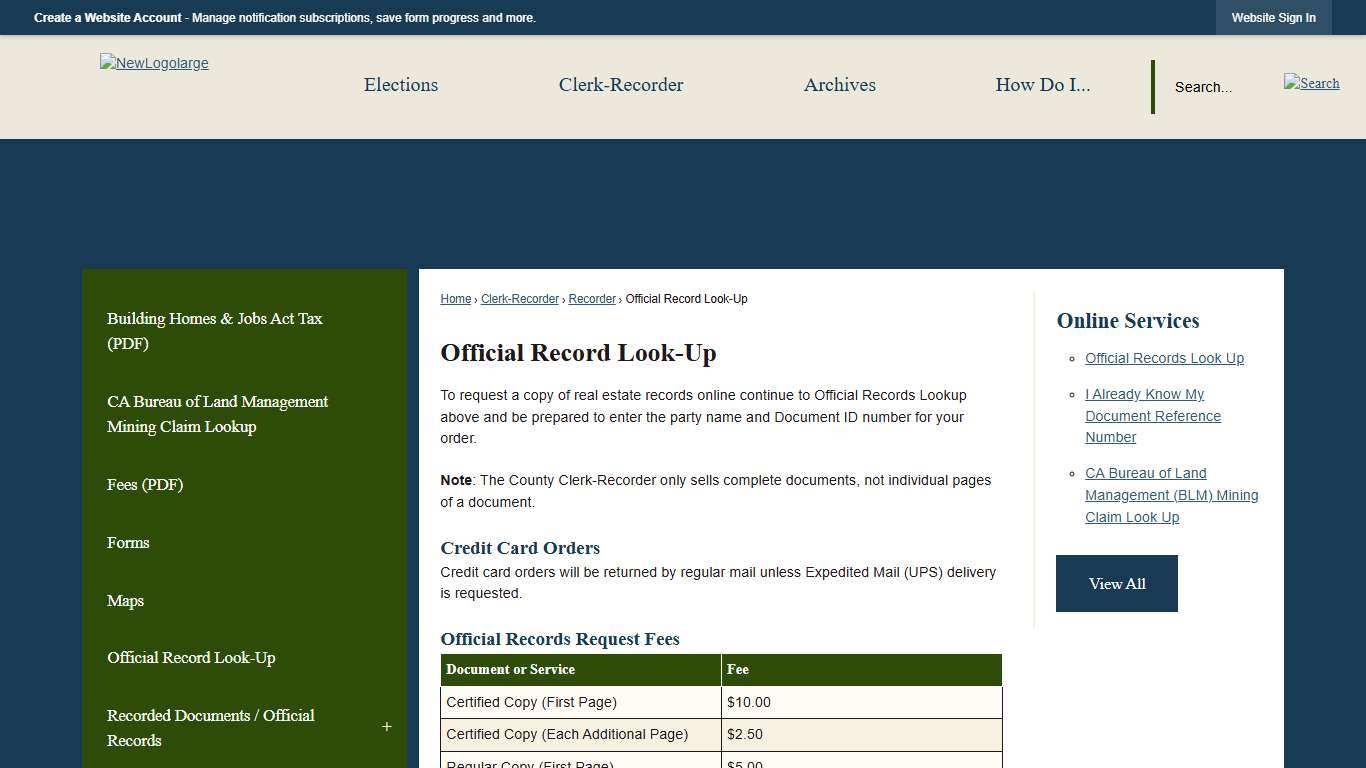Click the View All button under Online Services

click(x=1116, y=583)
